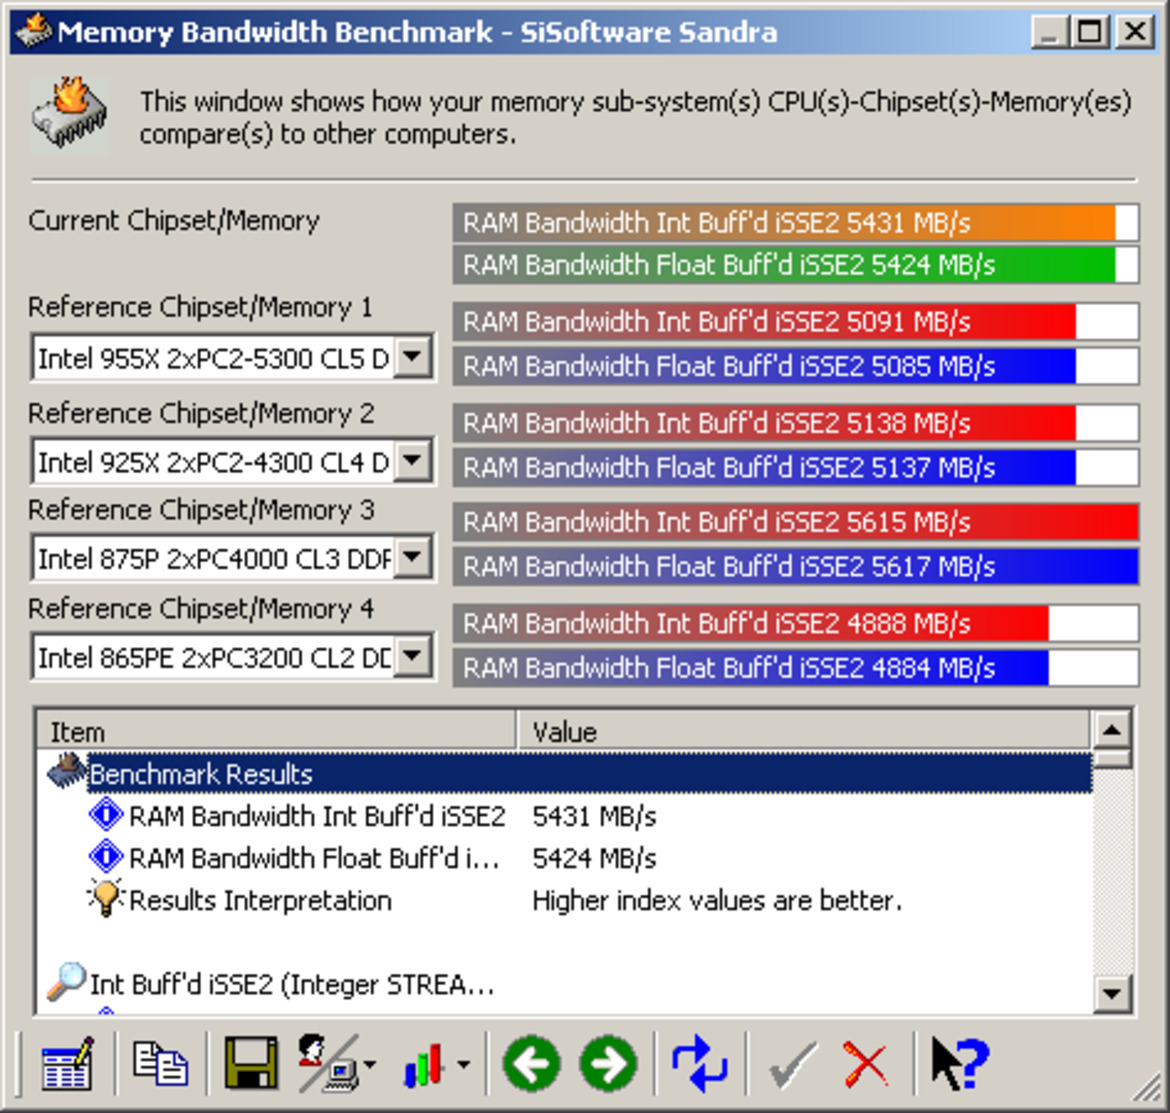This screenshot has width=1170, height=1113.
Task: Click the red Int 5091 MB/s reference bar
Action: tap(795, 322)
